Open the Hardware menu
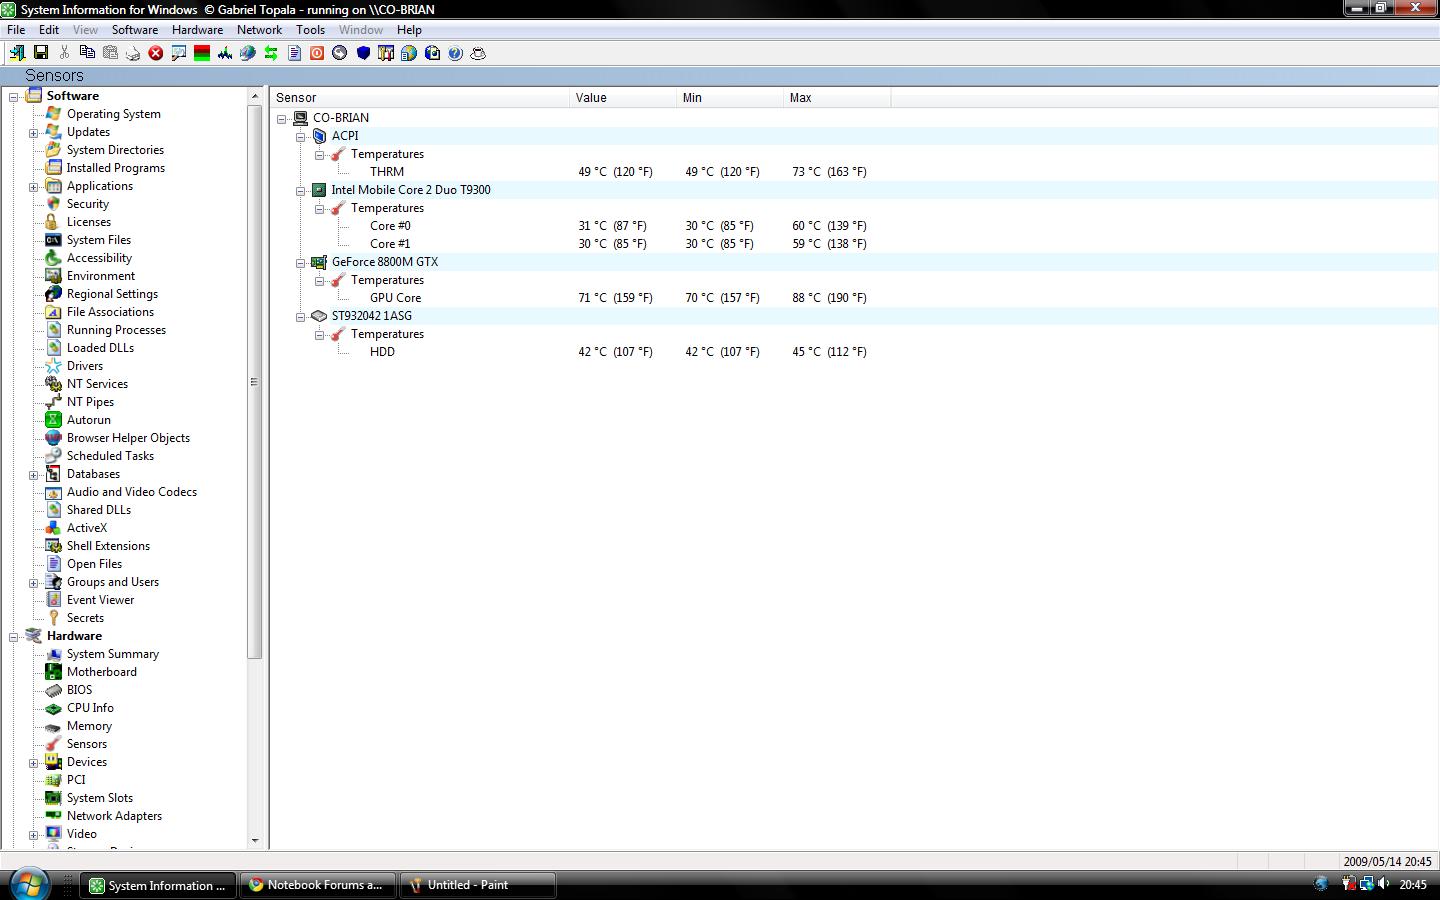1440x900 pixels. 198,30
